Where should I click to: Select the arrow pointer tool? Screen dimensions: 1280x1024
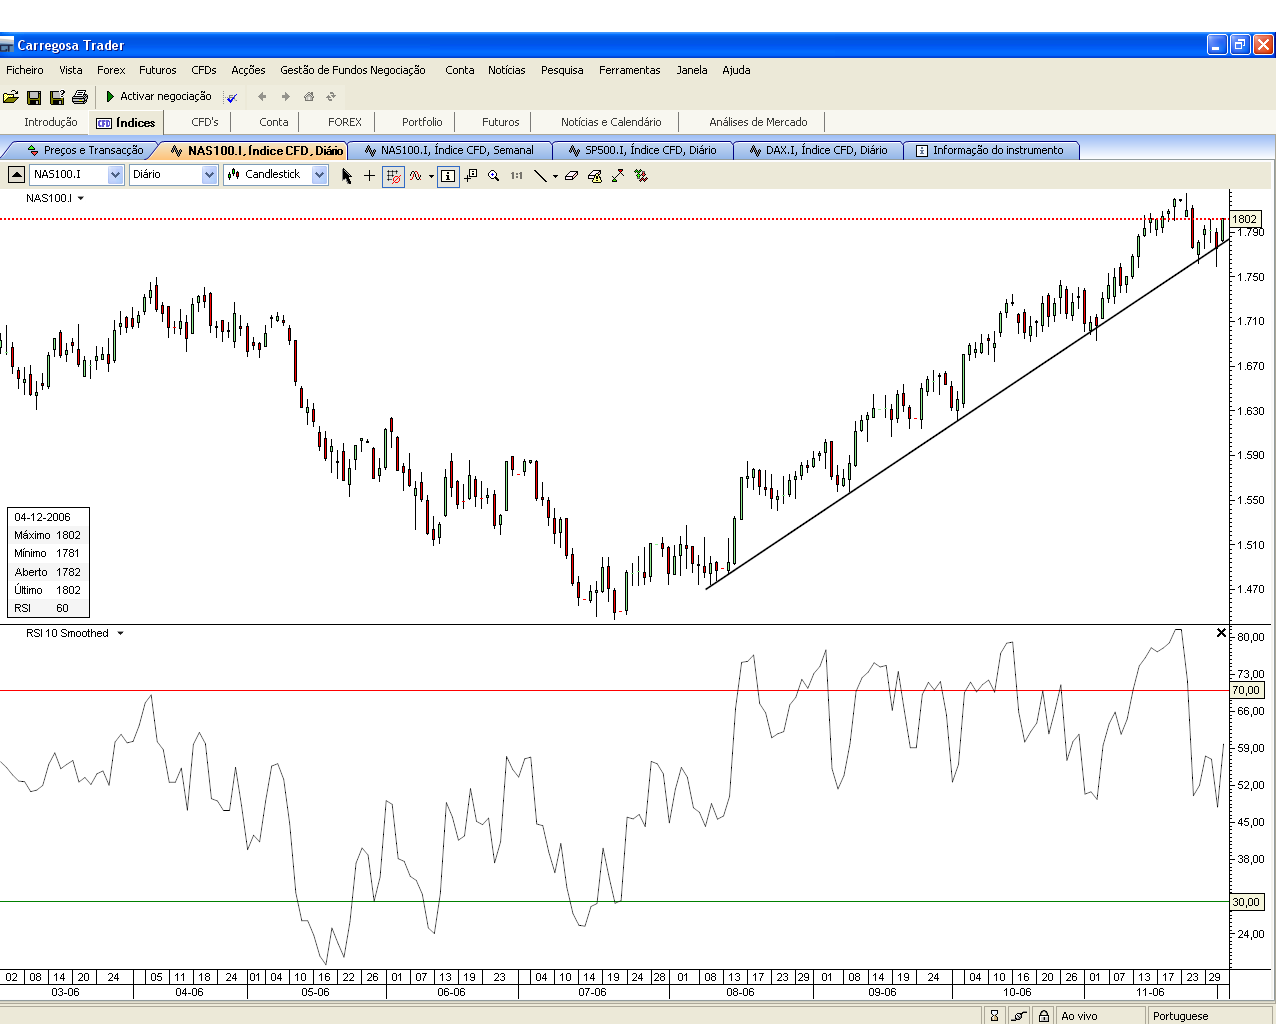[x=346, y=176]
